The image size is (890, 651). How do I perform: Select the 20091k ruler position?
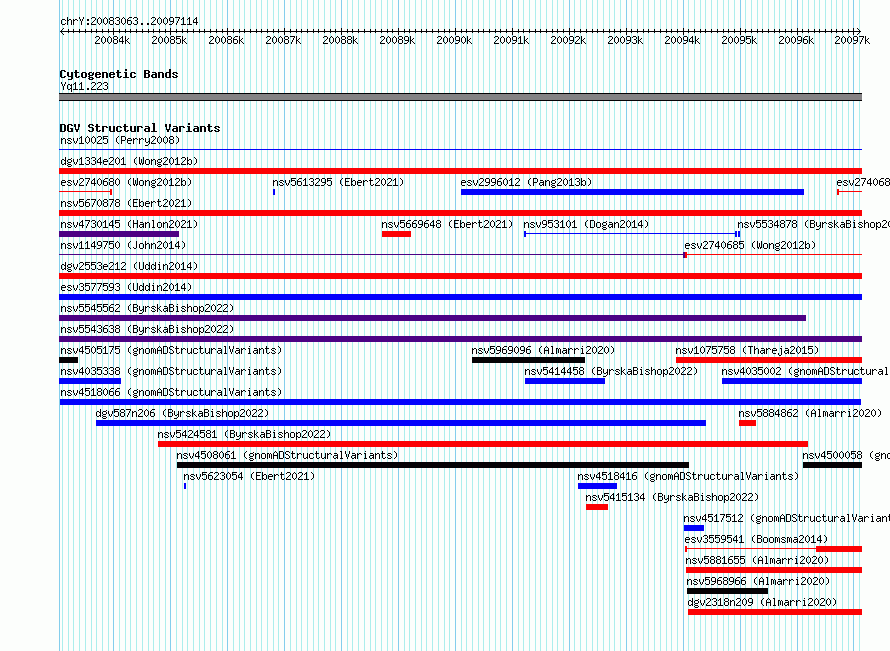tap(511, 40)
